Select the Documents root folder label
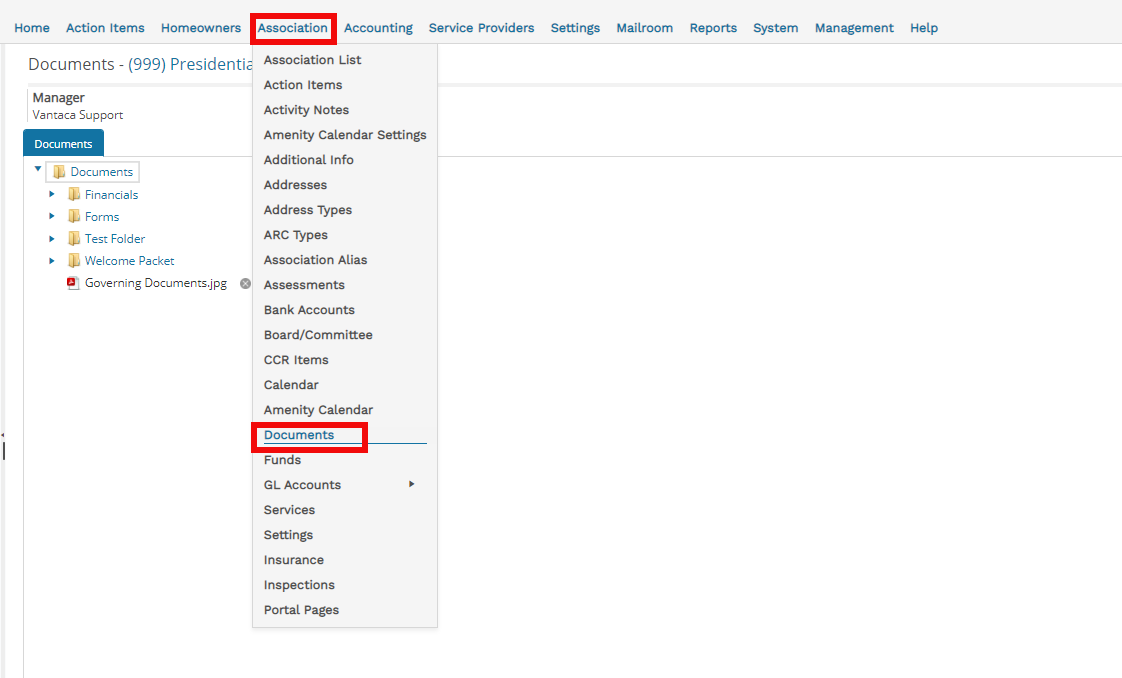Viewport: 1122px width, 678px height. [102, 172]
